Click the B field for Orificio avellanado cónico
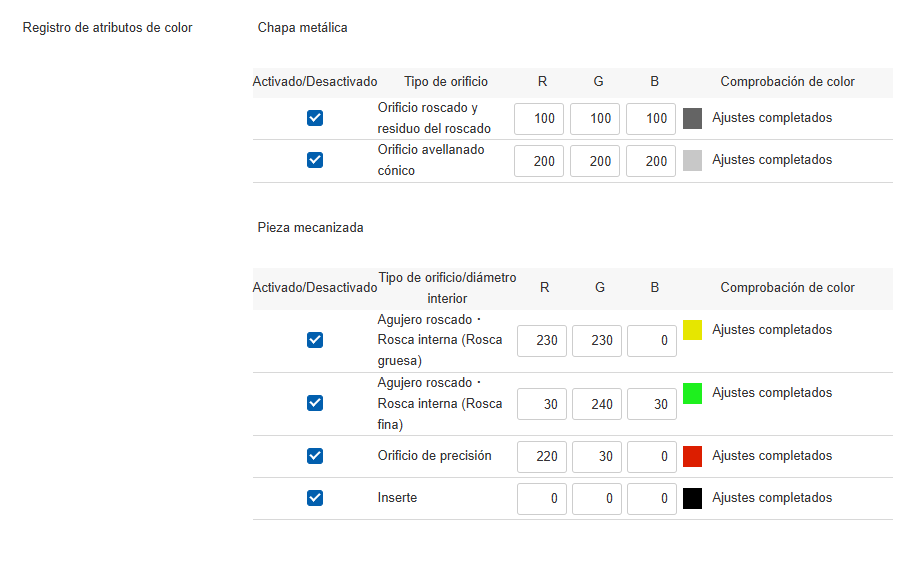The width and height of the screenshot is (913, 564). 651,161
